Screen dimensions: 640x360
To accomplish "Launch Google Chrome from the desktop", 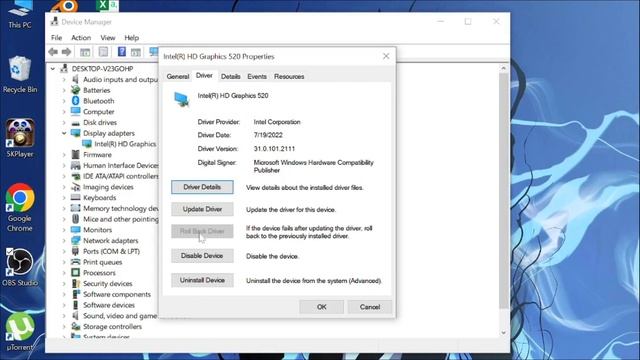I will (x=20, y=207).
